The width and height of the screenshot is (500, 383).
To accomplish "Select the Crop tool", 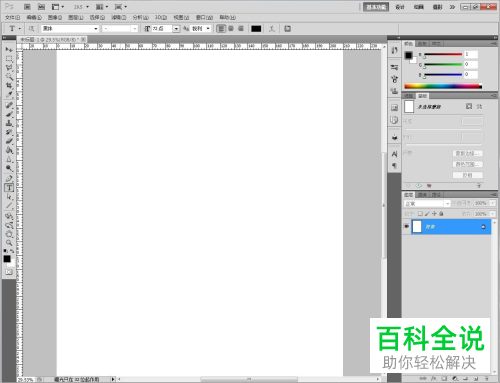I will [9, 86].
